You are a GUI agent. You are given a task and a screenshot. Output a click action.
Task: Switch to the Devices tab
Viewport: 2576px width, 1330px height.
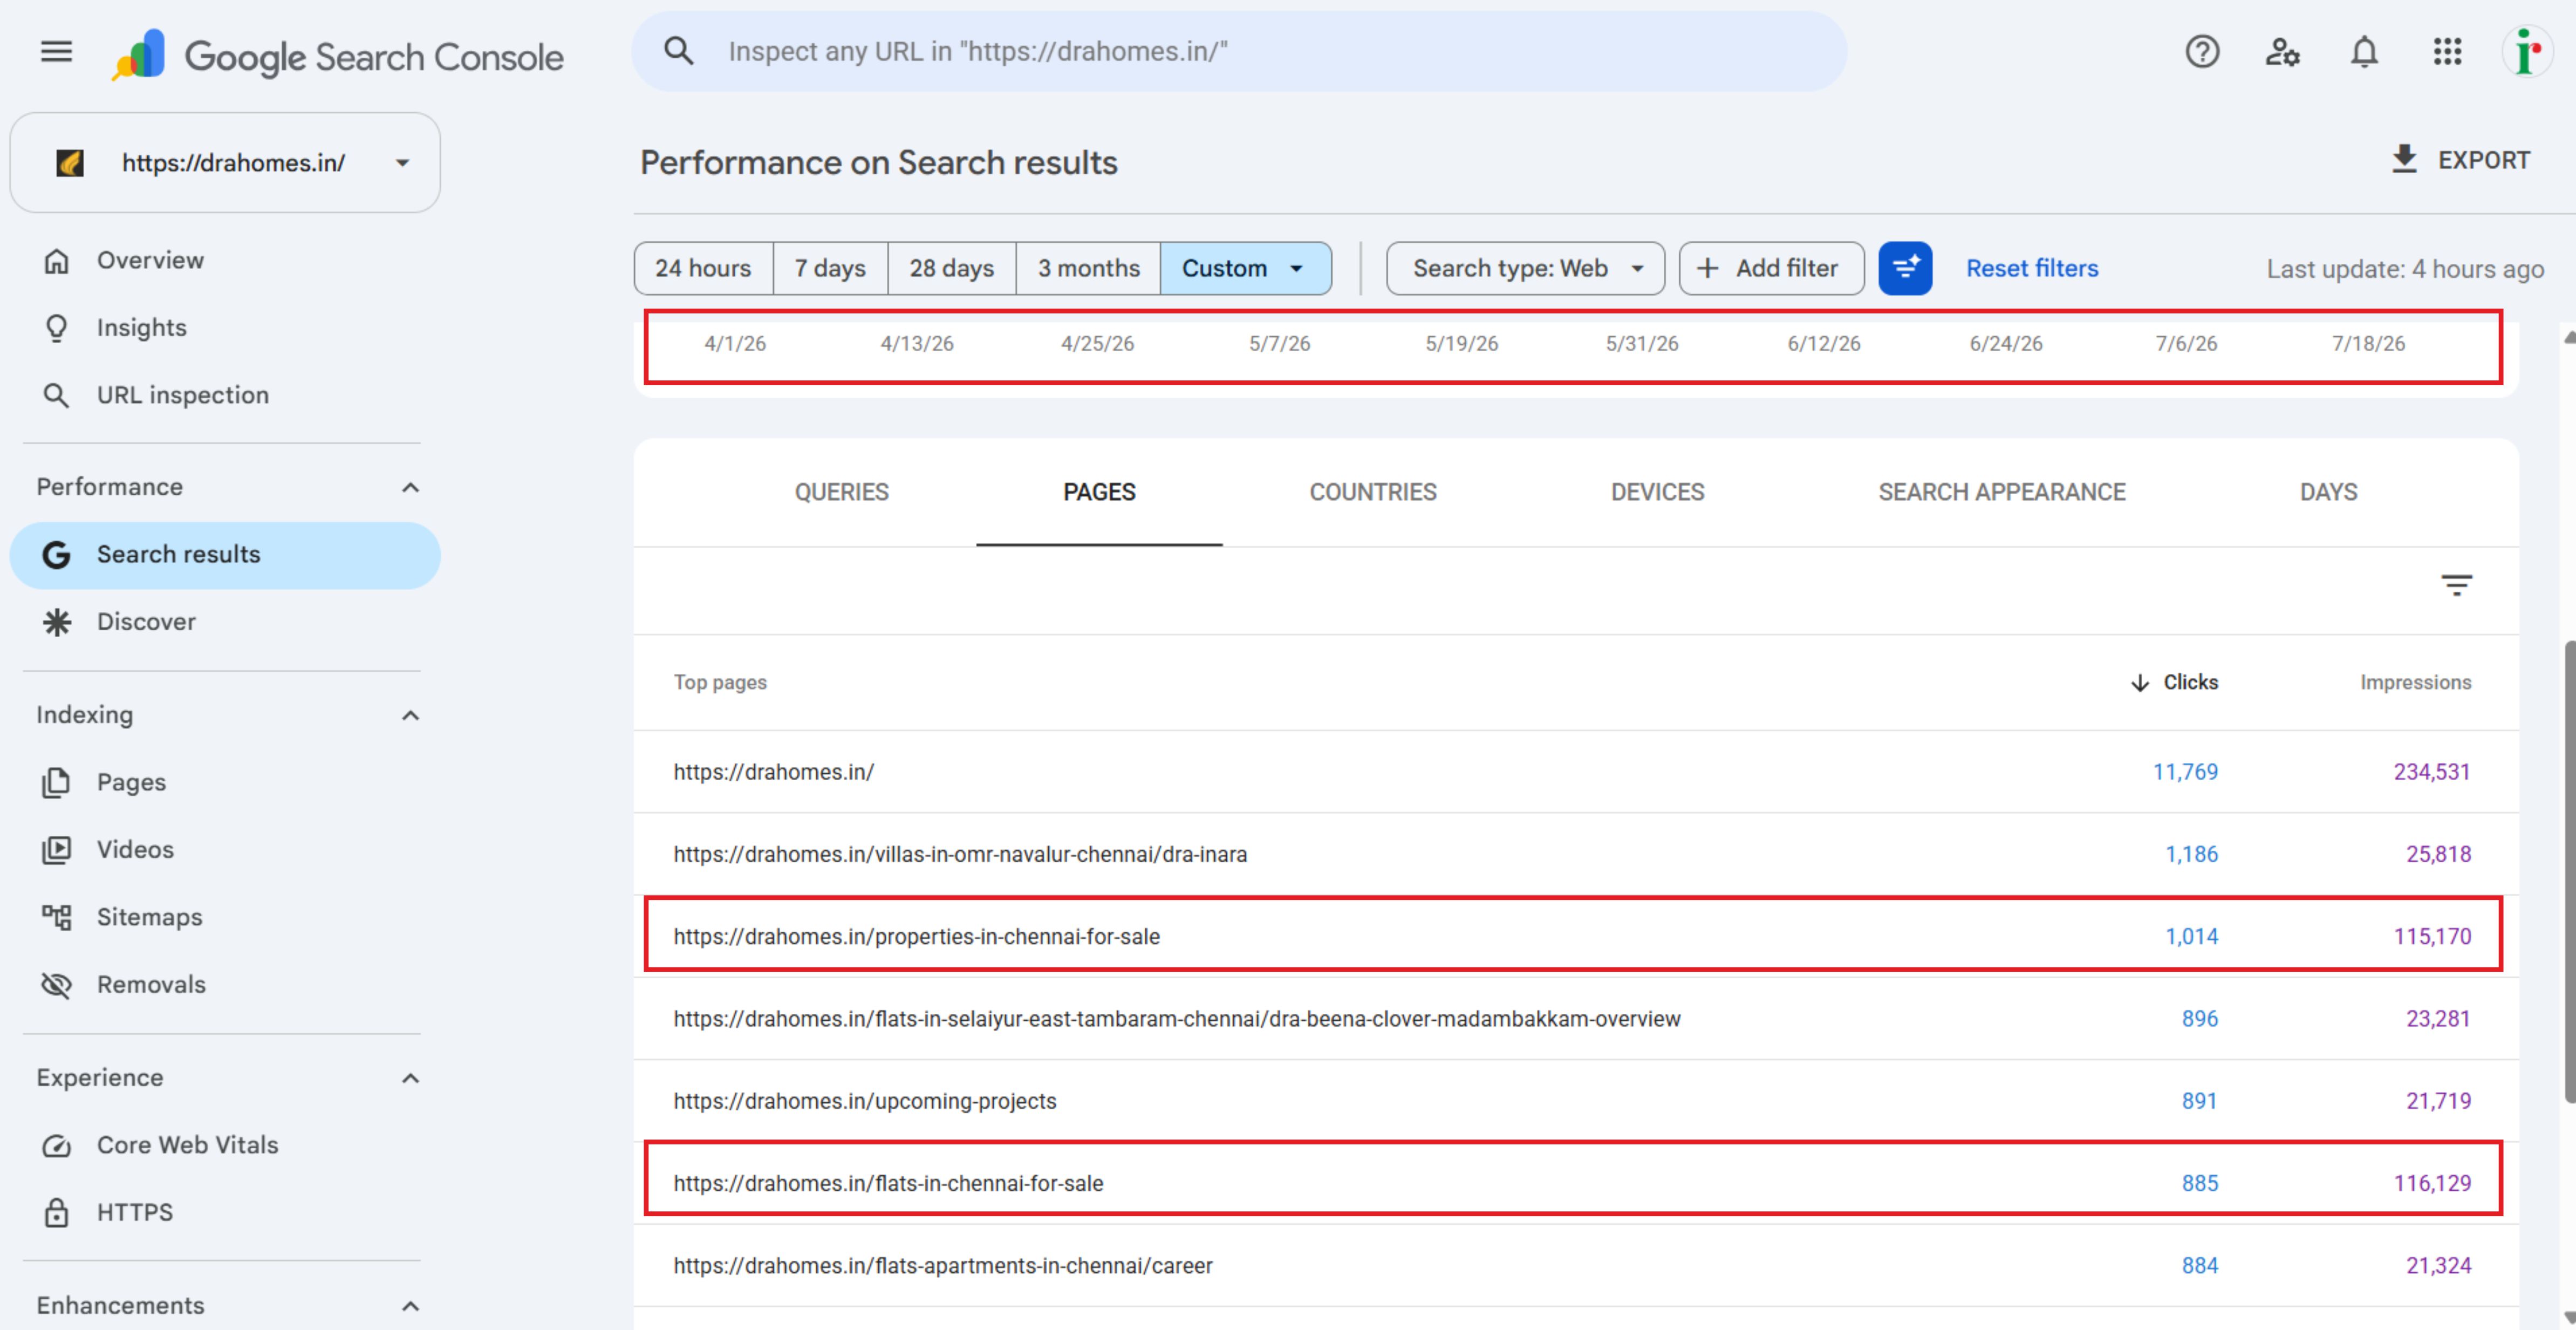tap(1657, 492)
